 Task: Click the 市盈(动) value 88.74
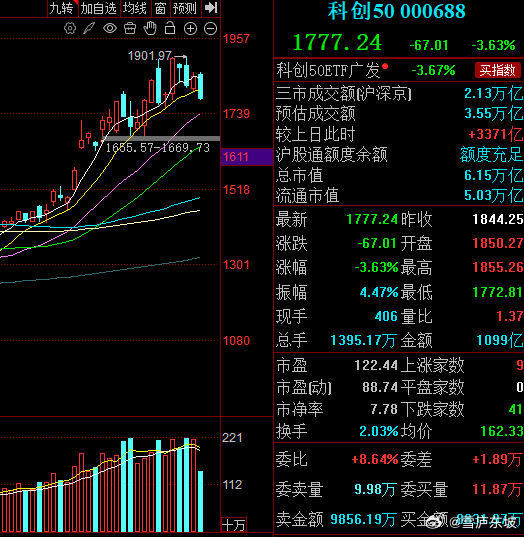pyautogui.click(x=380, y=387)
